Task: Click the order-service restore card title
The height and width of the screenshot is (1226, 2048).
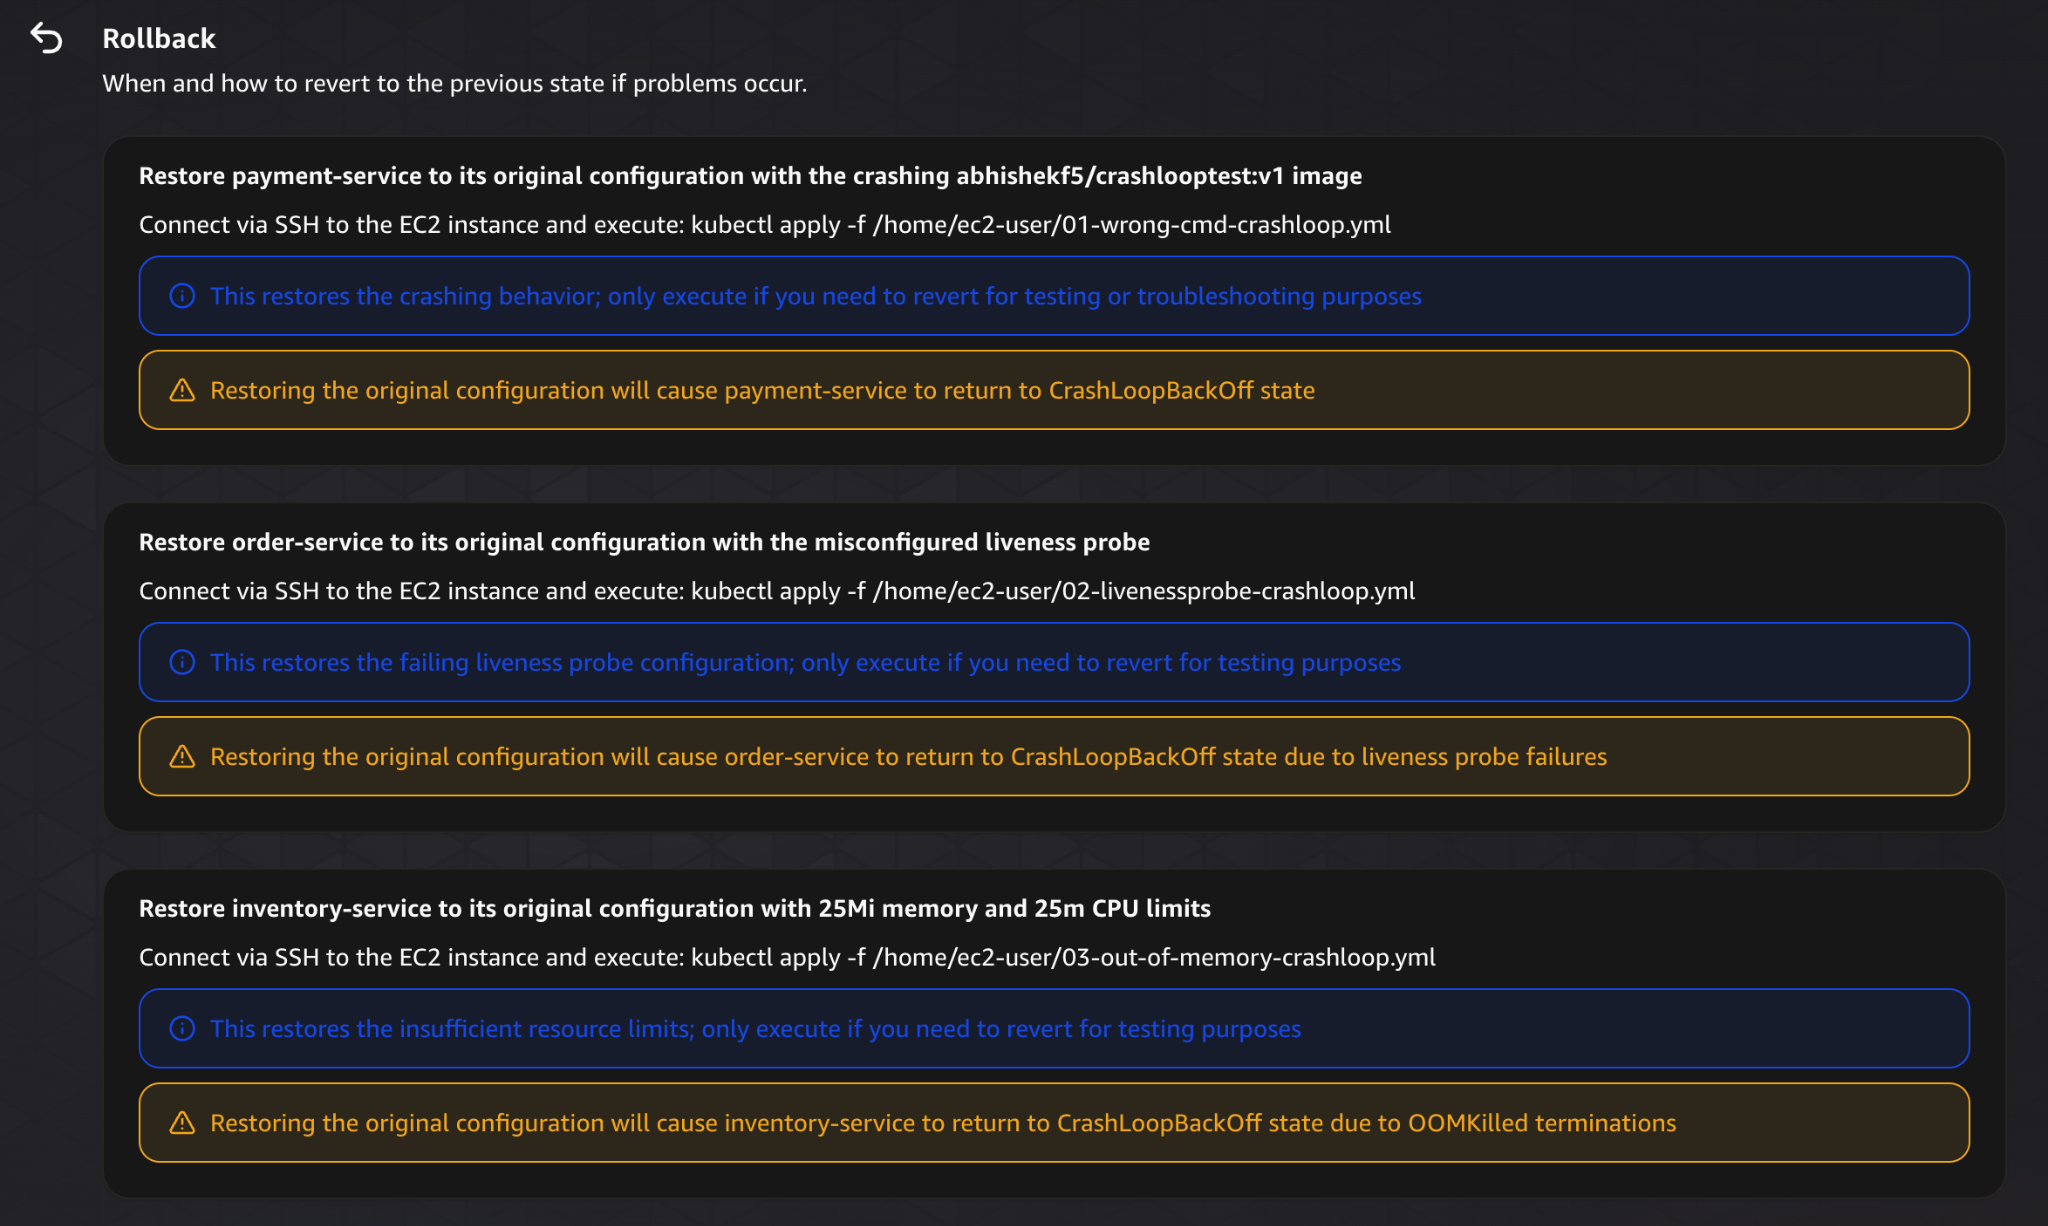Action: (x=644, y=542)
